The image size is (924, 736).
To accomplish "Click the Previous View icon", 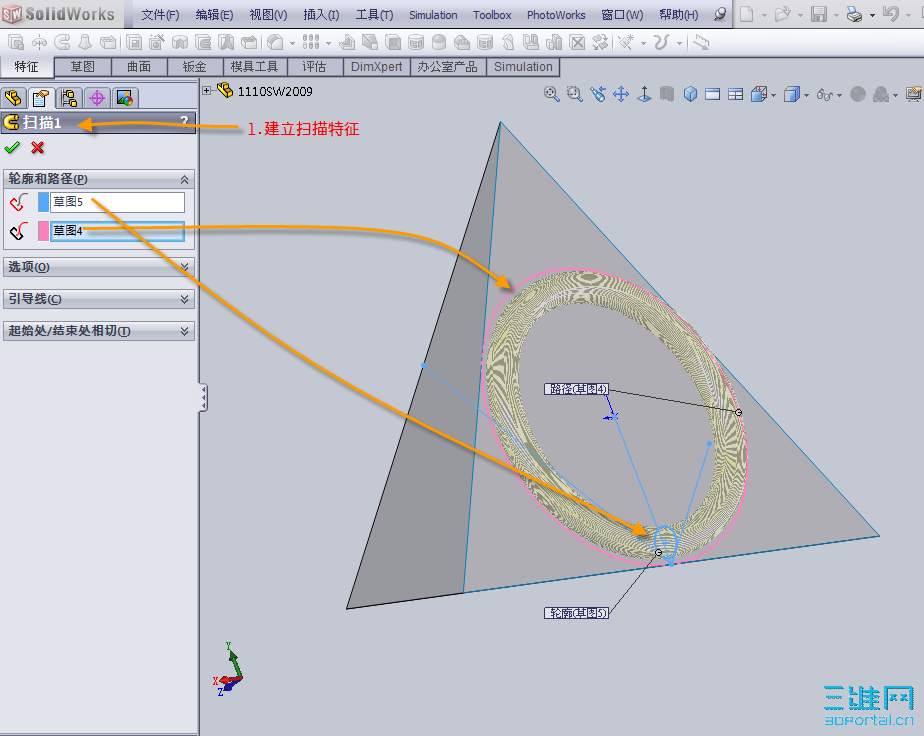I will (x=598, y=94).
